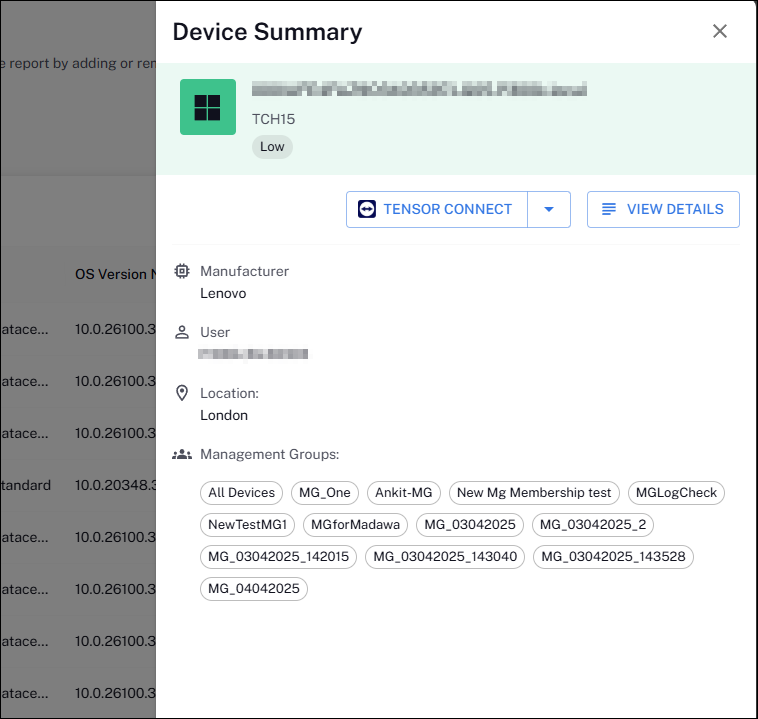Select the Low risk badge
Viewport: 758px width, 719px height.
(272, 146)
